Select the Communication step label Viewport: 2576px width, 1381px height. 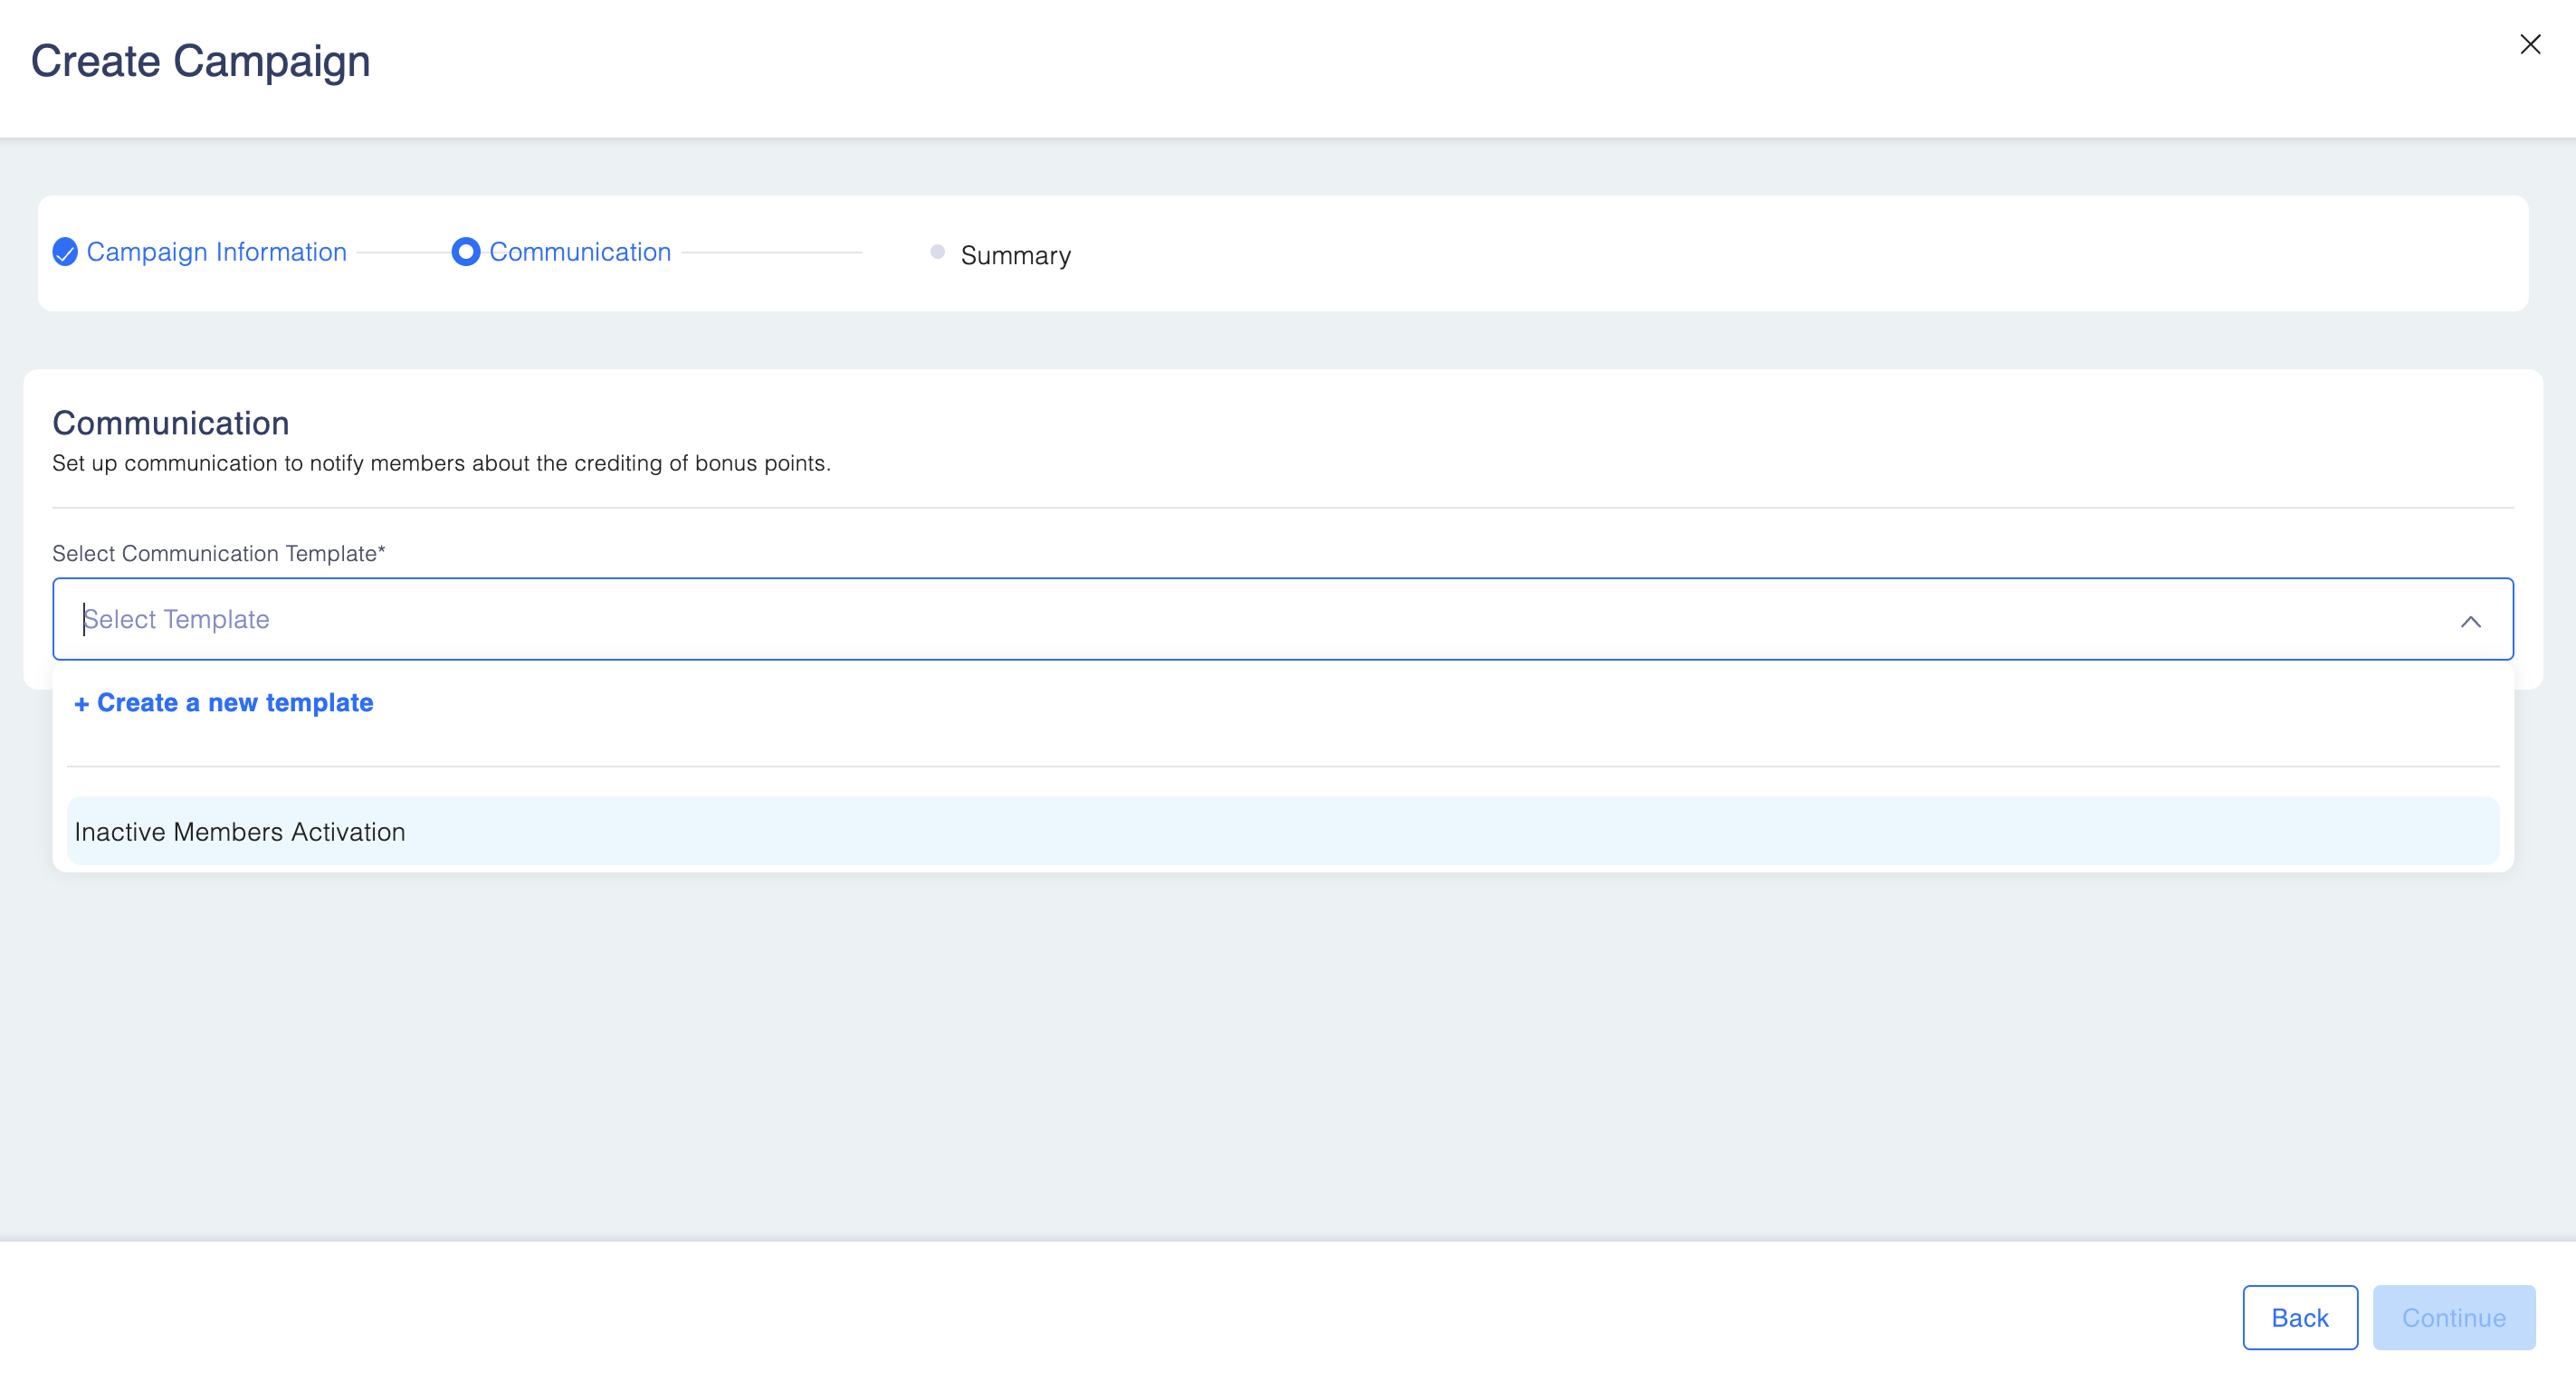579,252
